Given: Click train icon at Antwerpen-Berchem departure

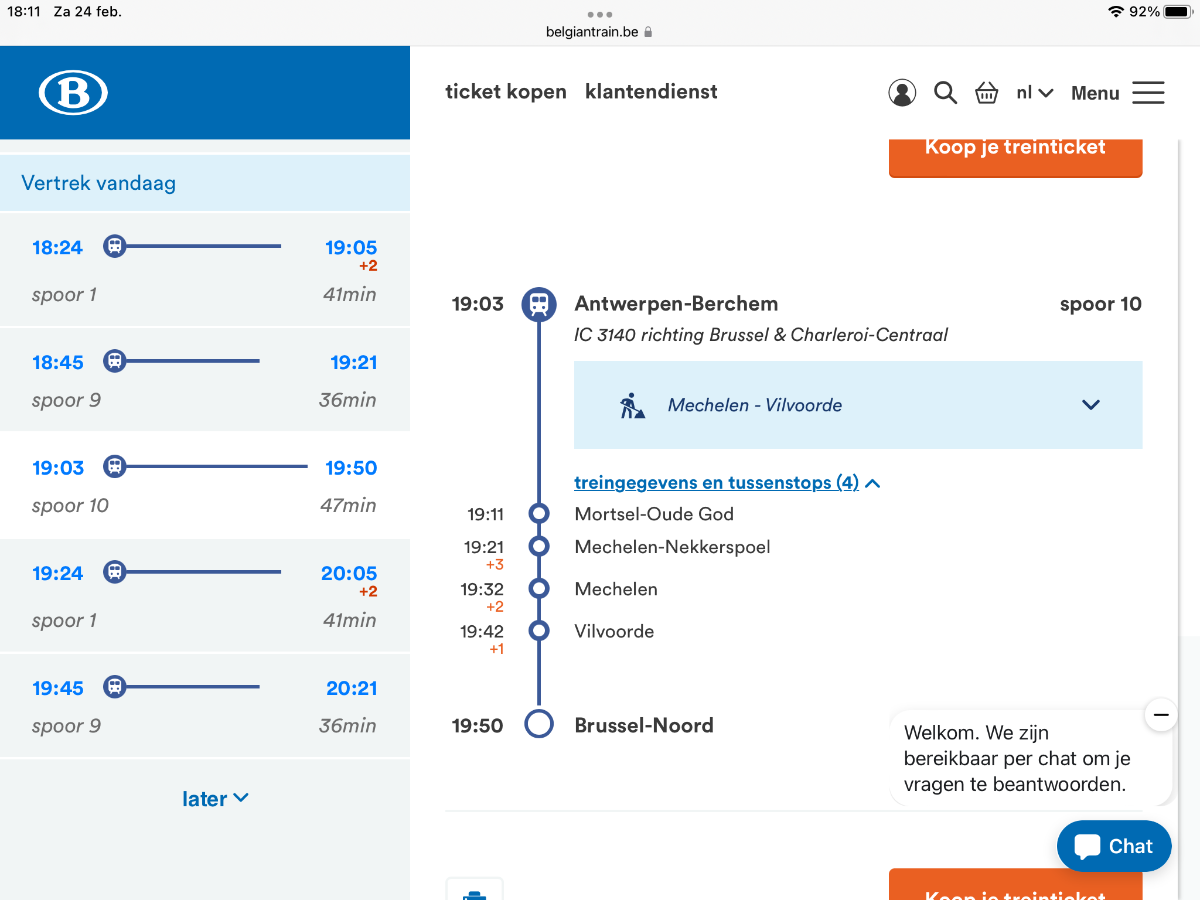Looking at the screenshot, I should [x=539, y=304].
